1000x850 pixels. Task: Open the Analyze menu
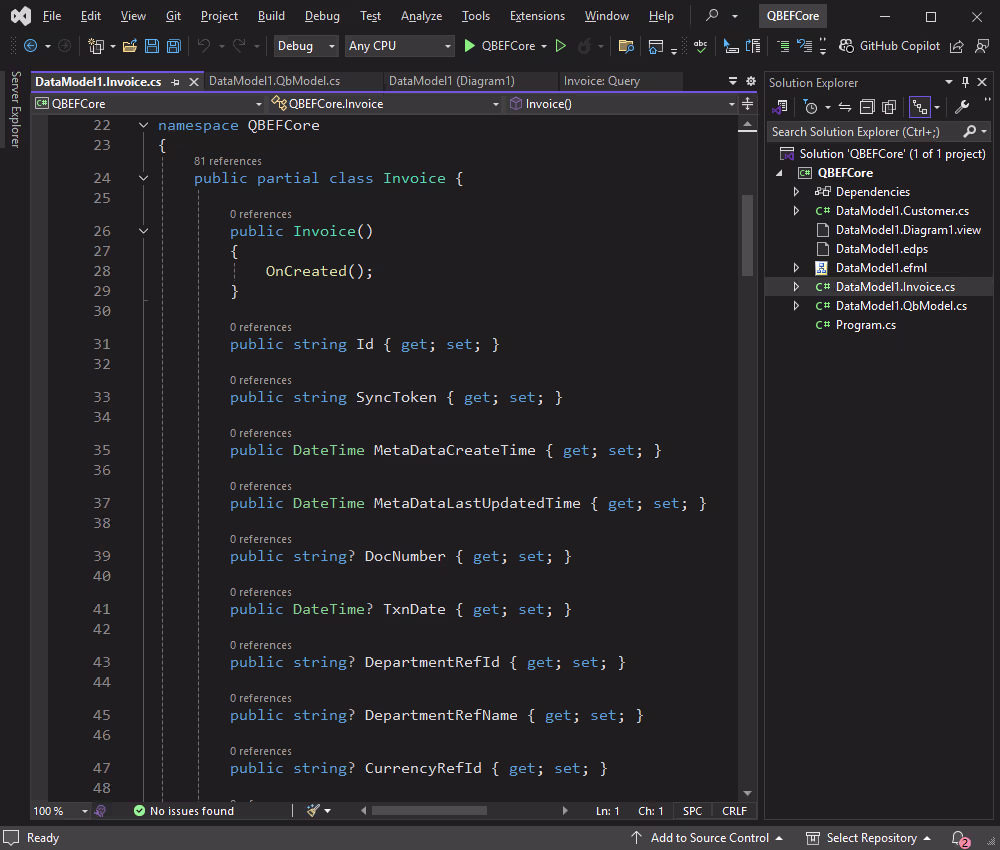coord(421,16)
